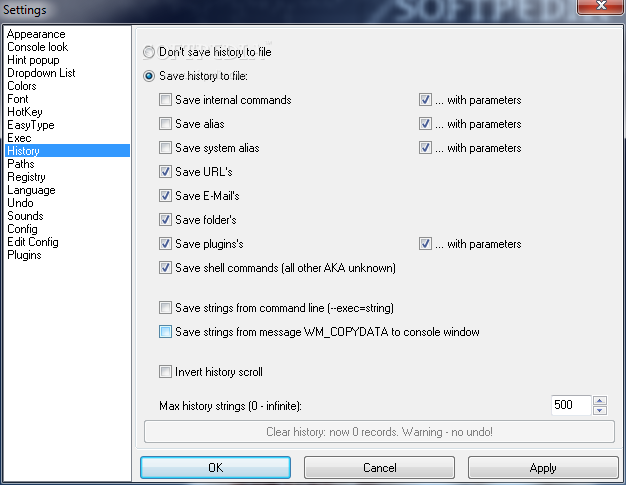Screen dimensions: 626x485
Task: Select Config in the settings list
Action: point(67,229)
